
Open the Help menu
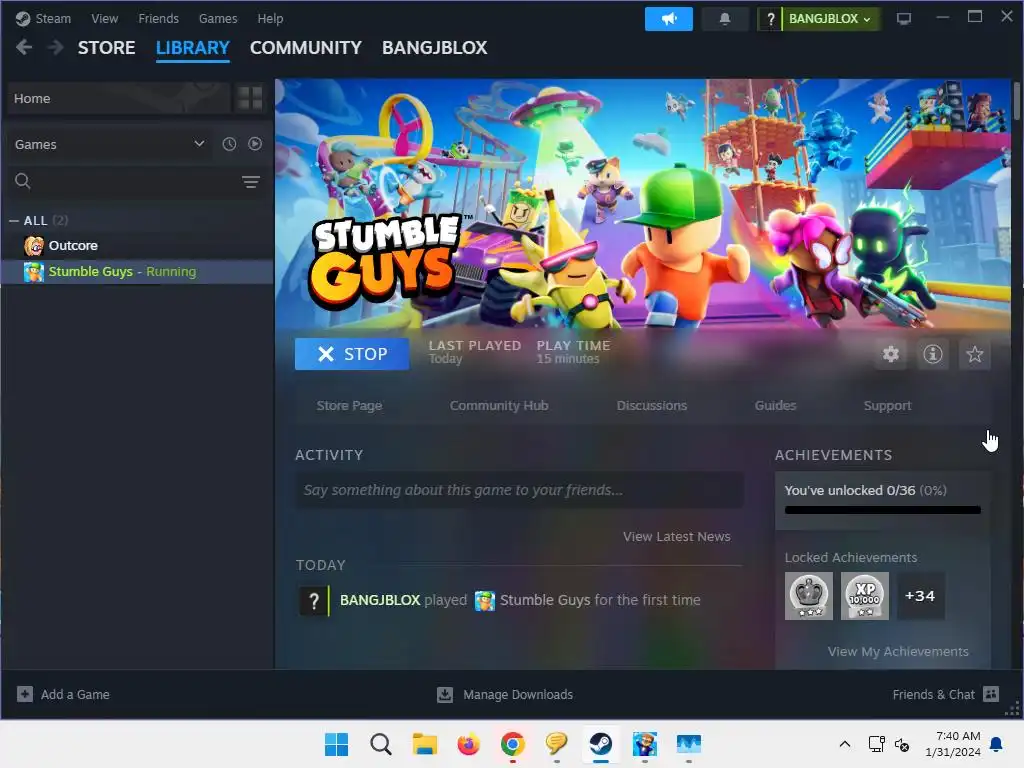[270, 18]
